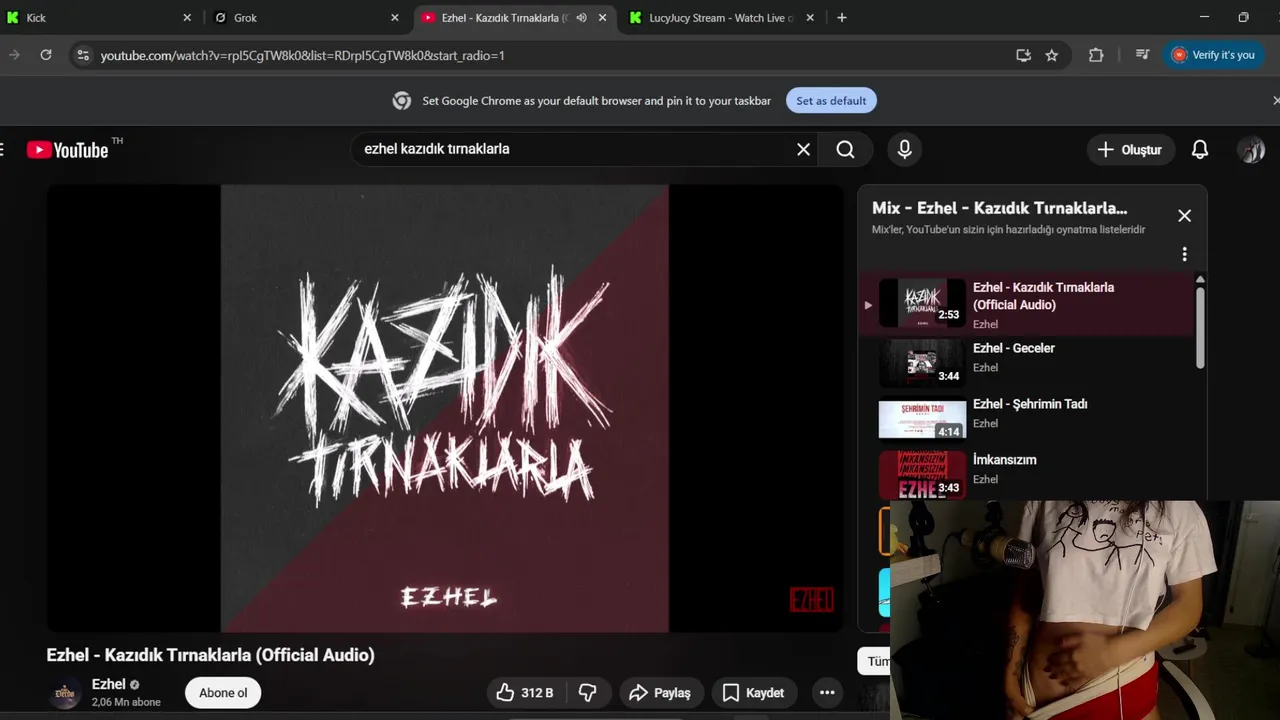This screenshot has width=1280, height=720.
Task: Close the LucyJucy Stream tab
Action: tap(810, 18)
